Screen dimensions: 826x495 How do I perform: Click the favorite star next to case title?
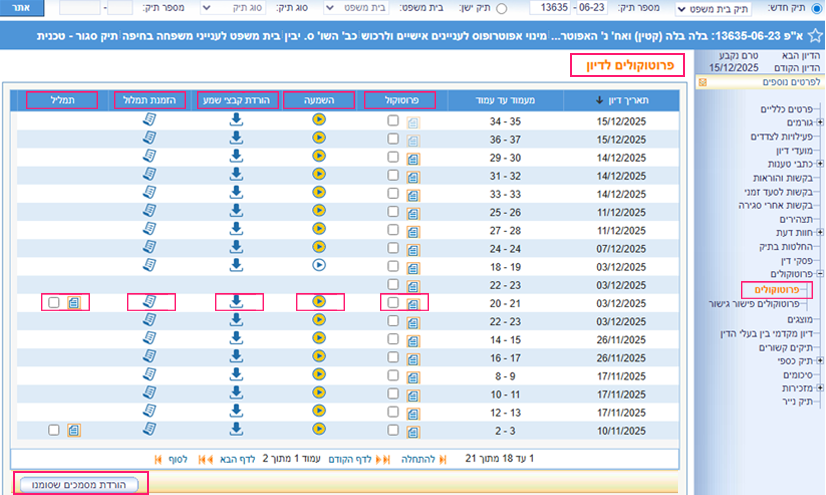pyautogui.click(x=815, y=36)
